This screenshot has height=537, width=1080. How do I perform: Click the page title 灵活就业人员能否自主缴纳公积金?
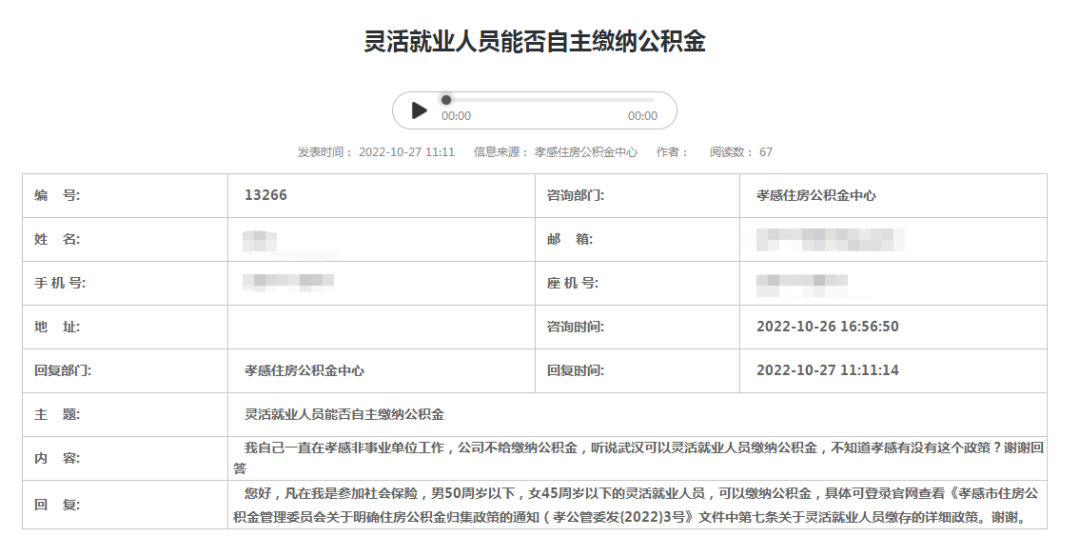coord(535,42)
